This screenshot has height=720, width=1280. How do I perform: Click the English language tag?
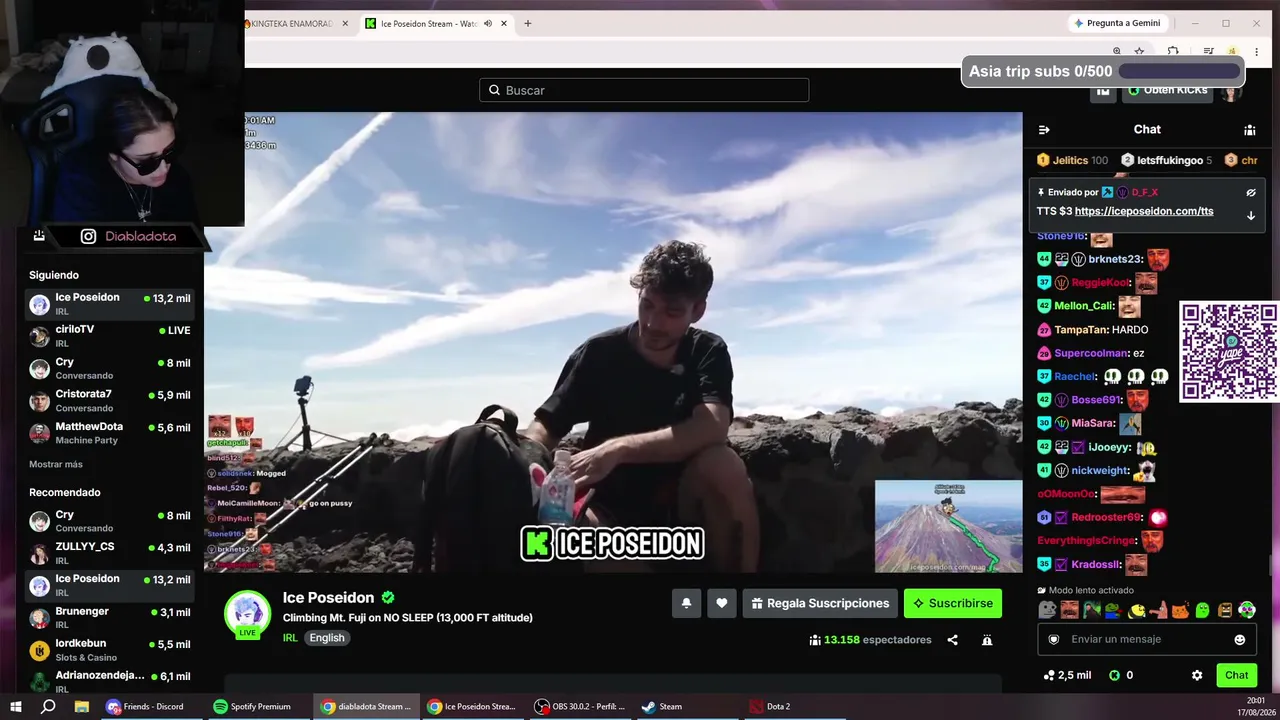[x=327, y=638]
